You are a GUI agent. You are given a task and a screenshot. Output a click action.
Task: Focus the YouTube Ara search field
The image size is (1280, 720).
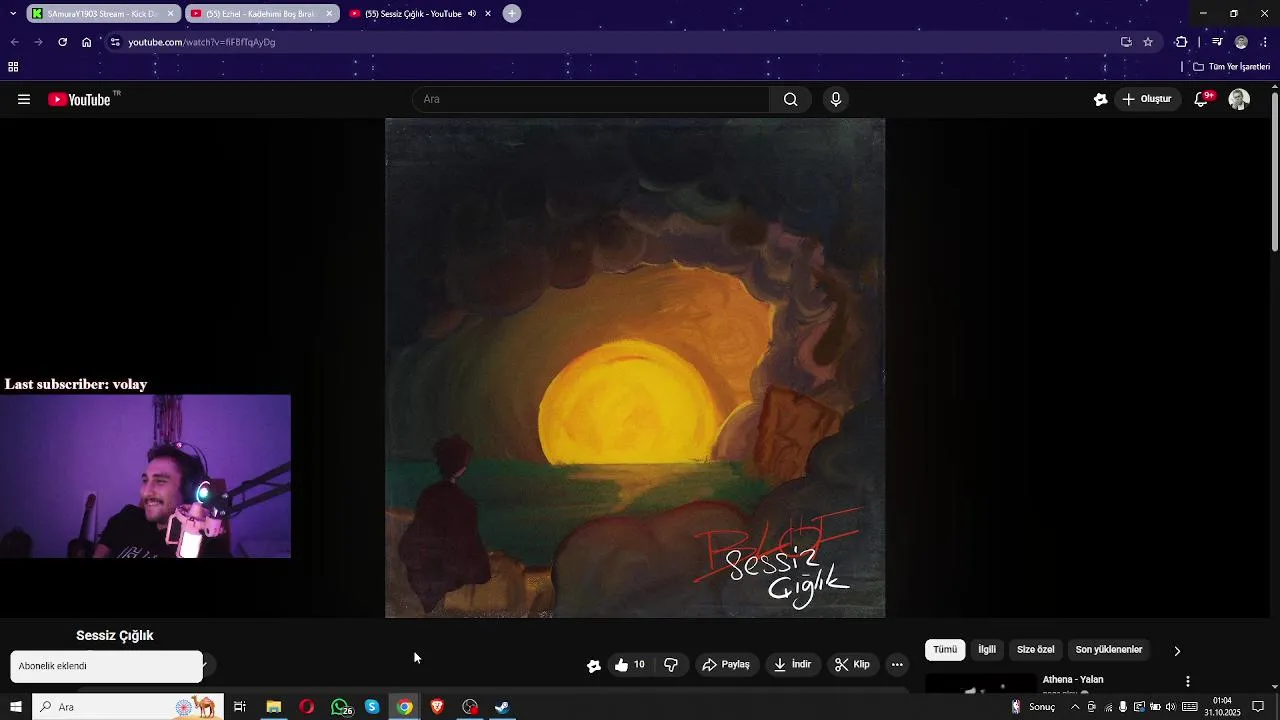point(591,99)
